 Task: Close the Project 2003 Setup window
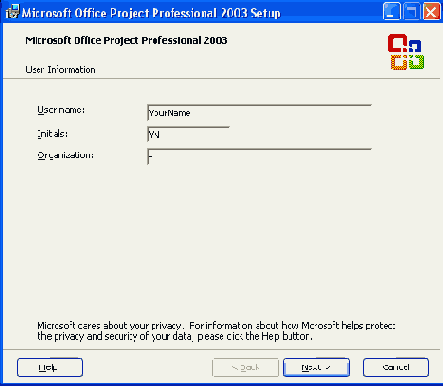(x=431, y=12)
